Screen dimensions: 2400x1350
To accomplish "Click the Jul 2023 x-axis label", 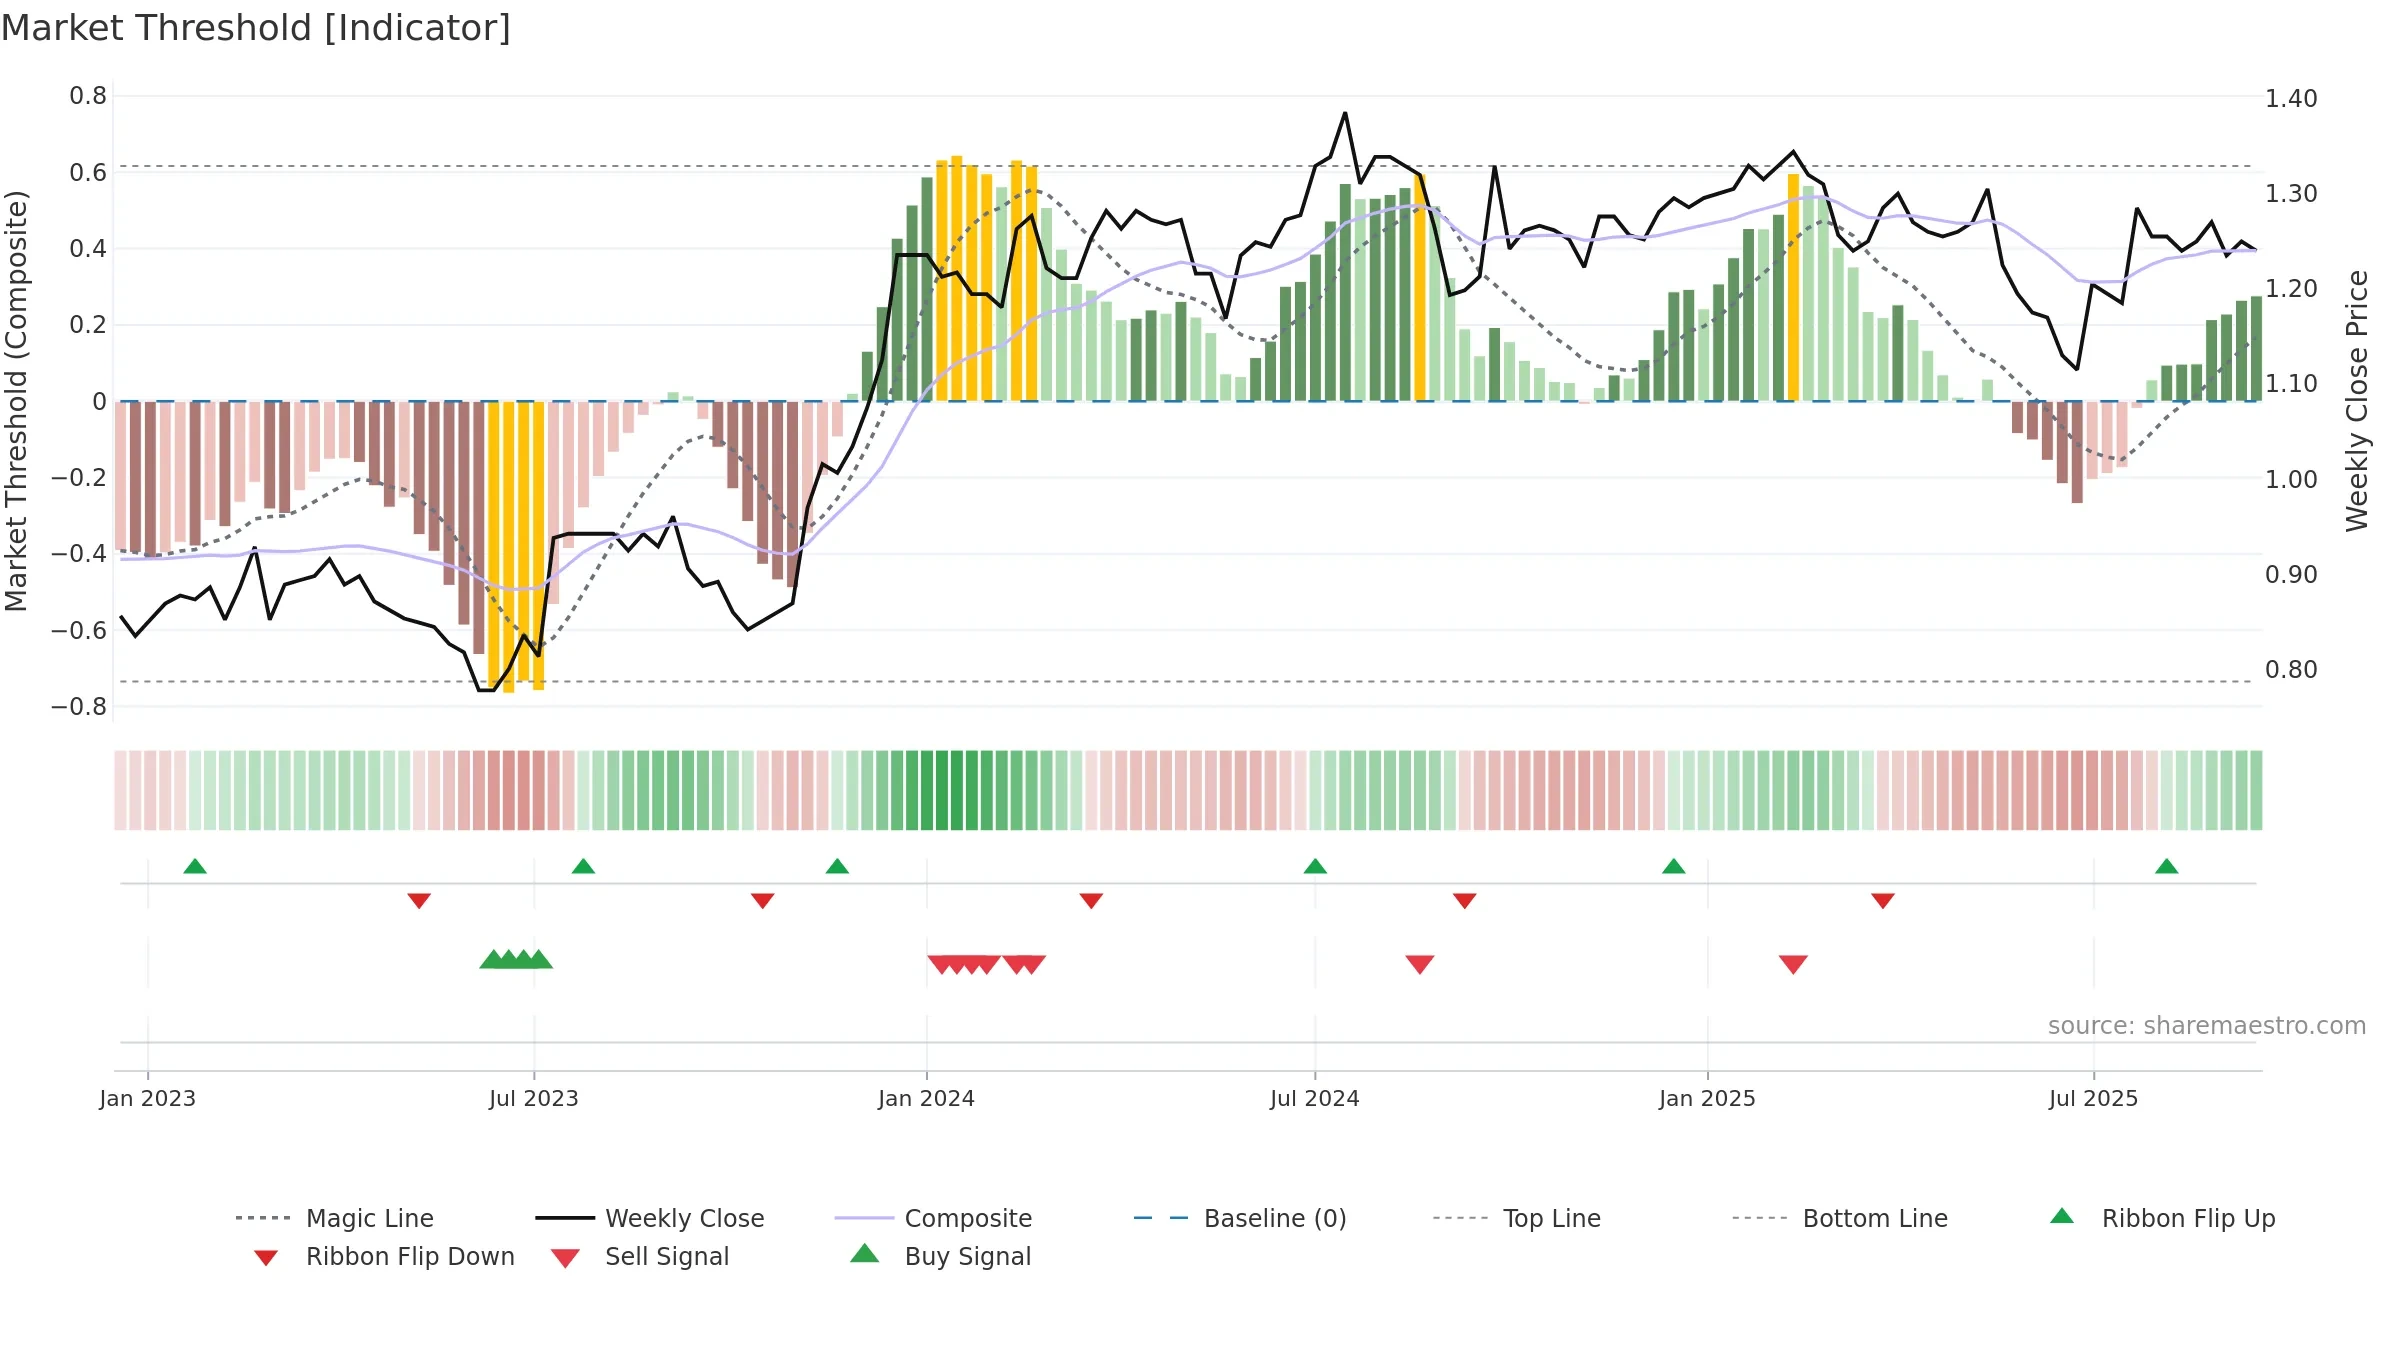I will [533, 1098].
